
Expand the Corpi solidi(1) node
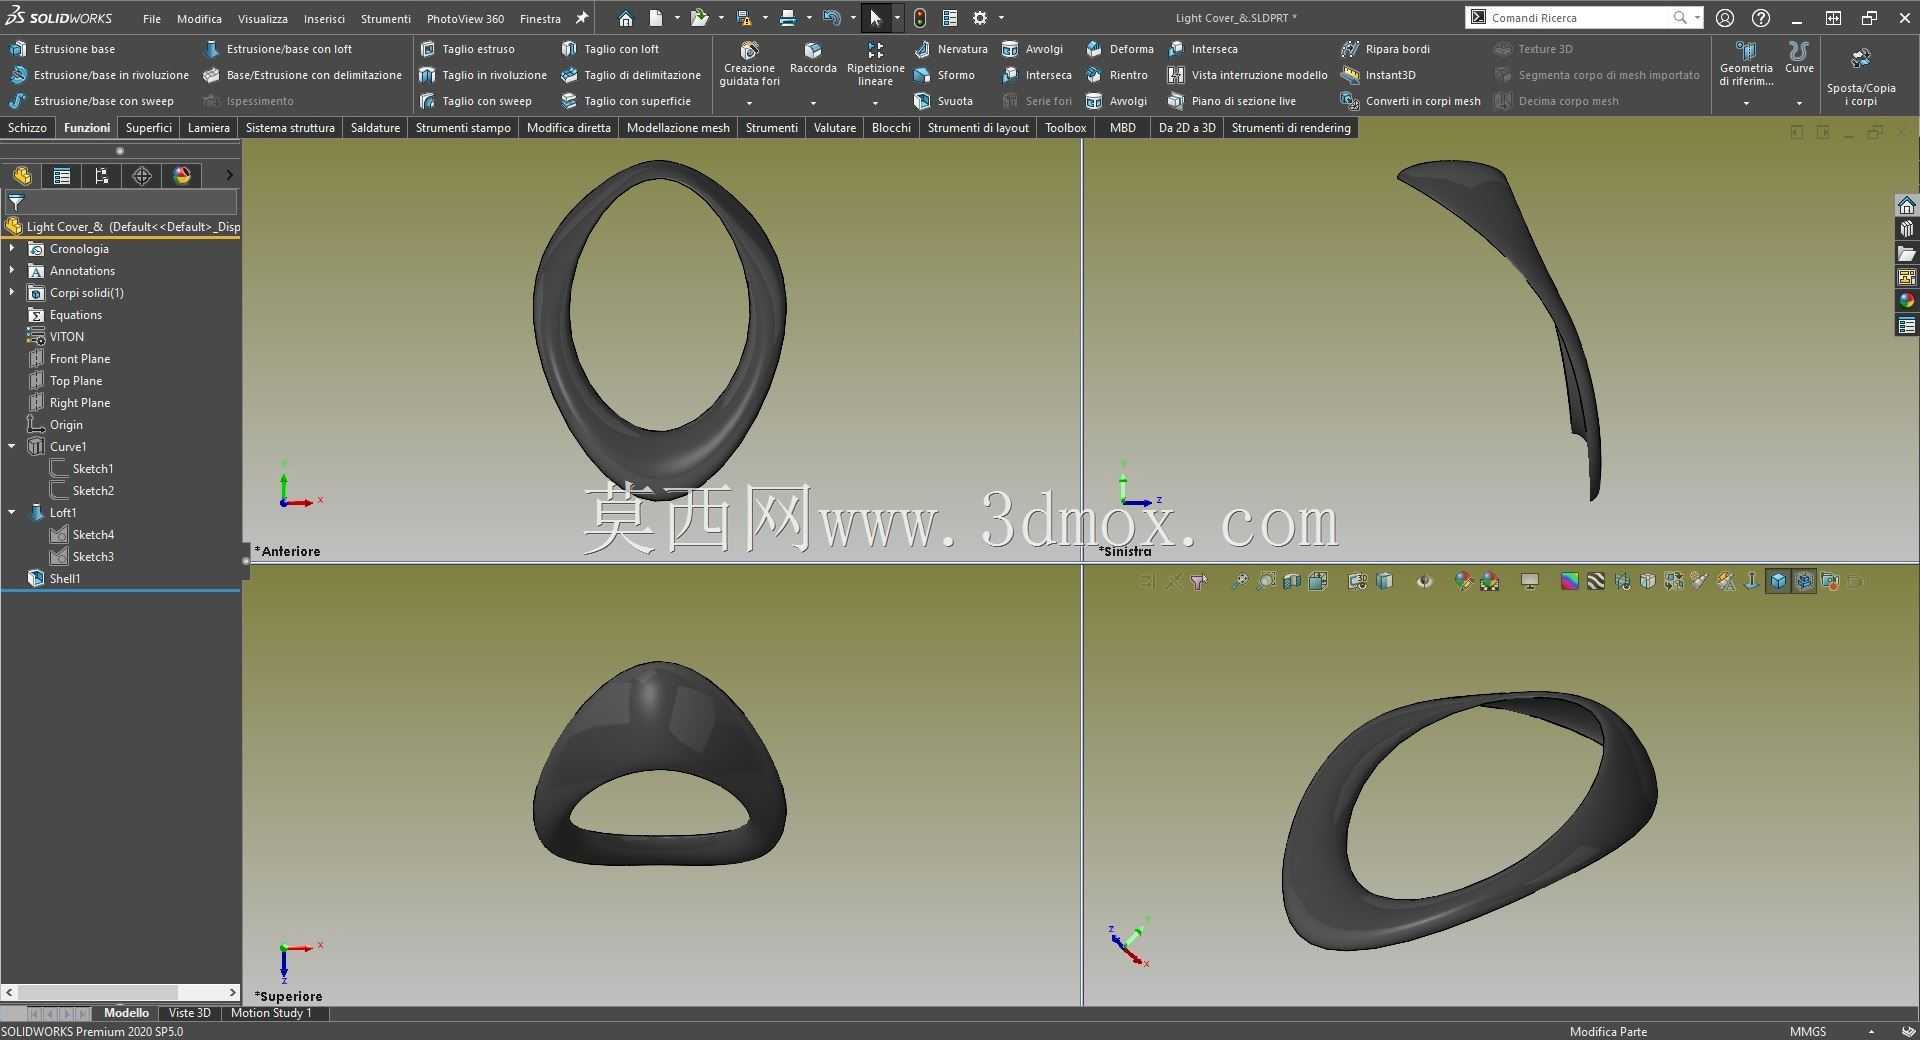(x=12, y=292)
